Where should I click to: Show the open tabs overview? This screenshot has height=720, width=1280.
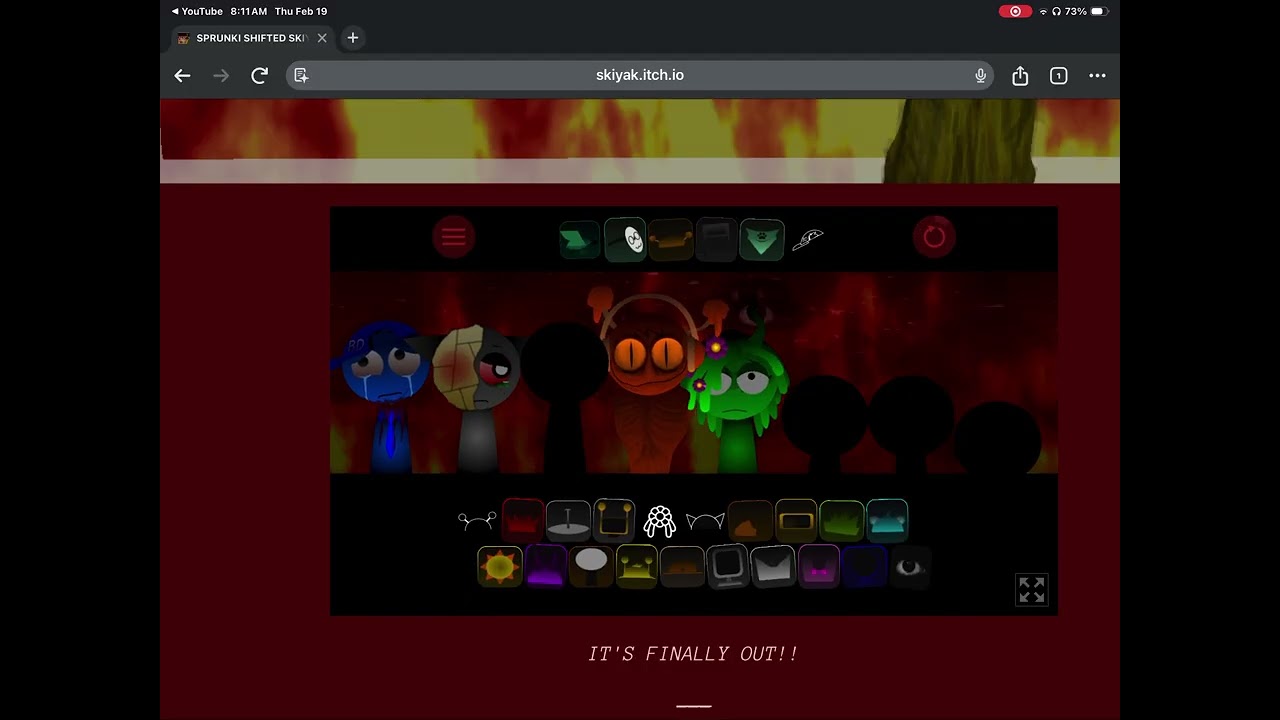(x=1058, y=75)
